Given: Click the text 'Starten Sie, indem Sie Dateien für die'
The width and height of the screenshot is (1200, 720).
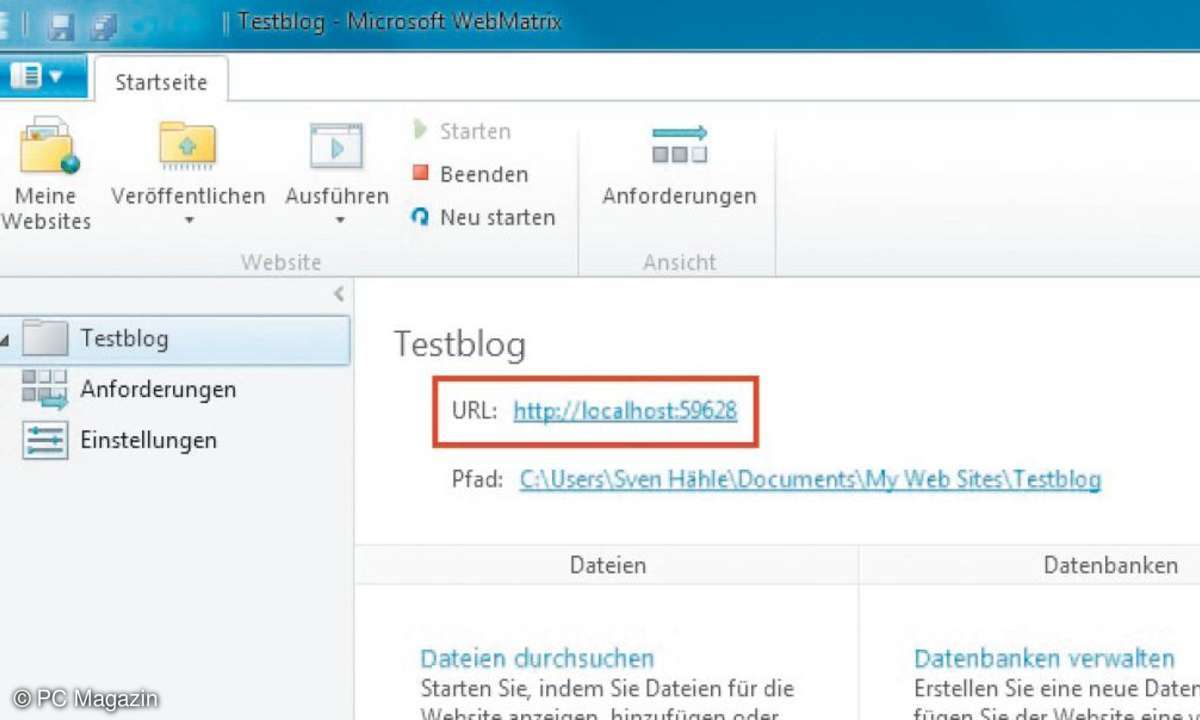Looking at the screenshot, I should coord(608,689).
